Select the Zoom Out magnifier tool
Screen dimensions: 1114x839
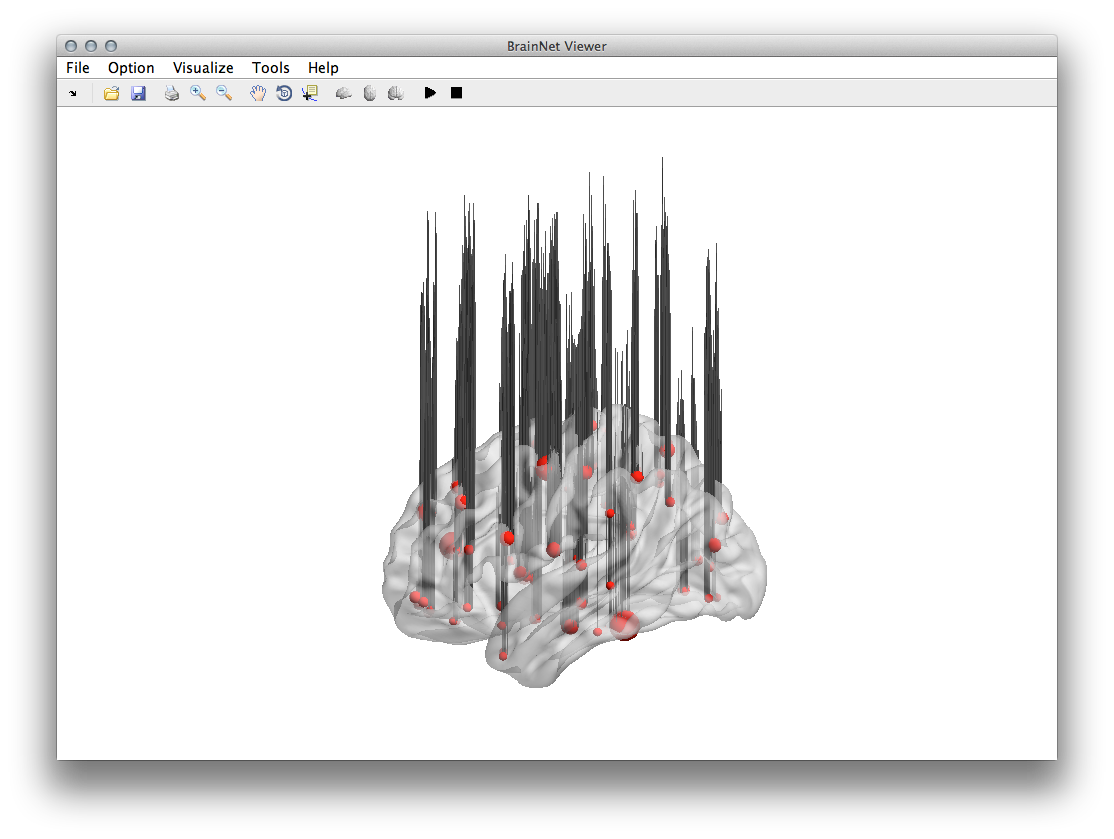[224, 93]
